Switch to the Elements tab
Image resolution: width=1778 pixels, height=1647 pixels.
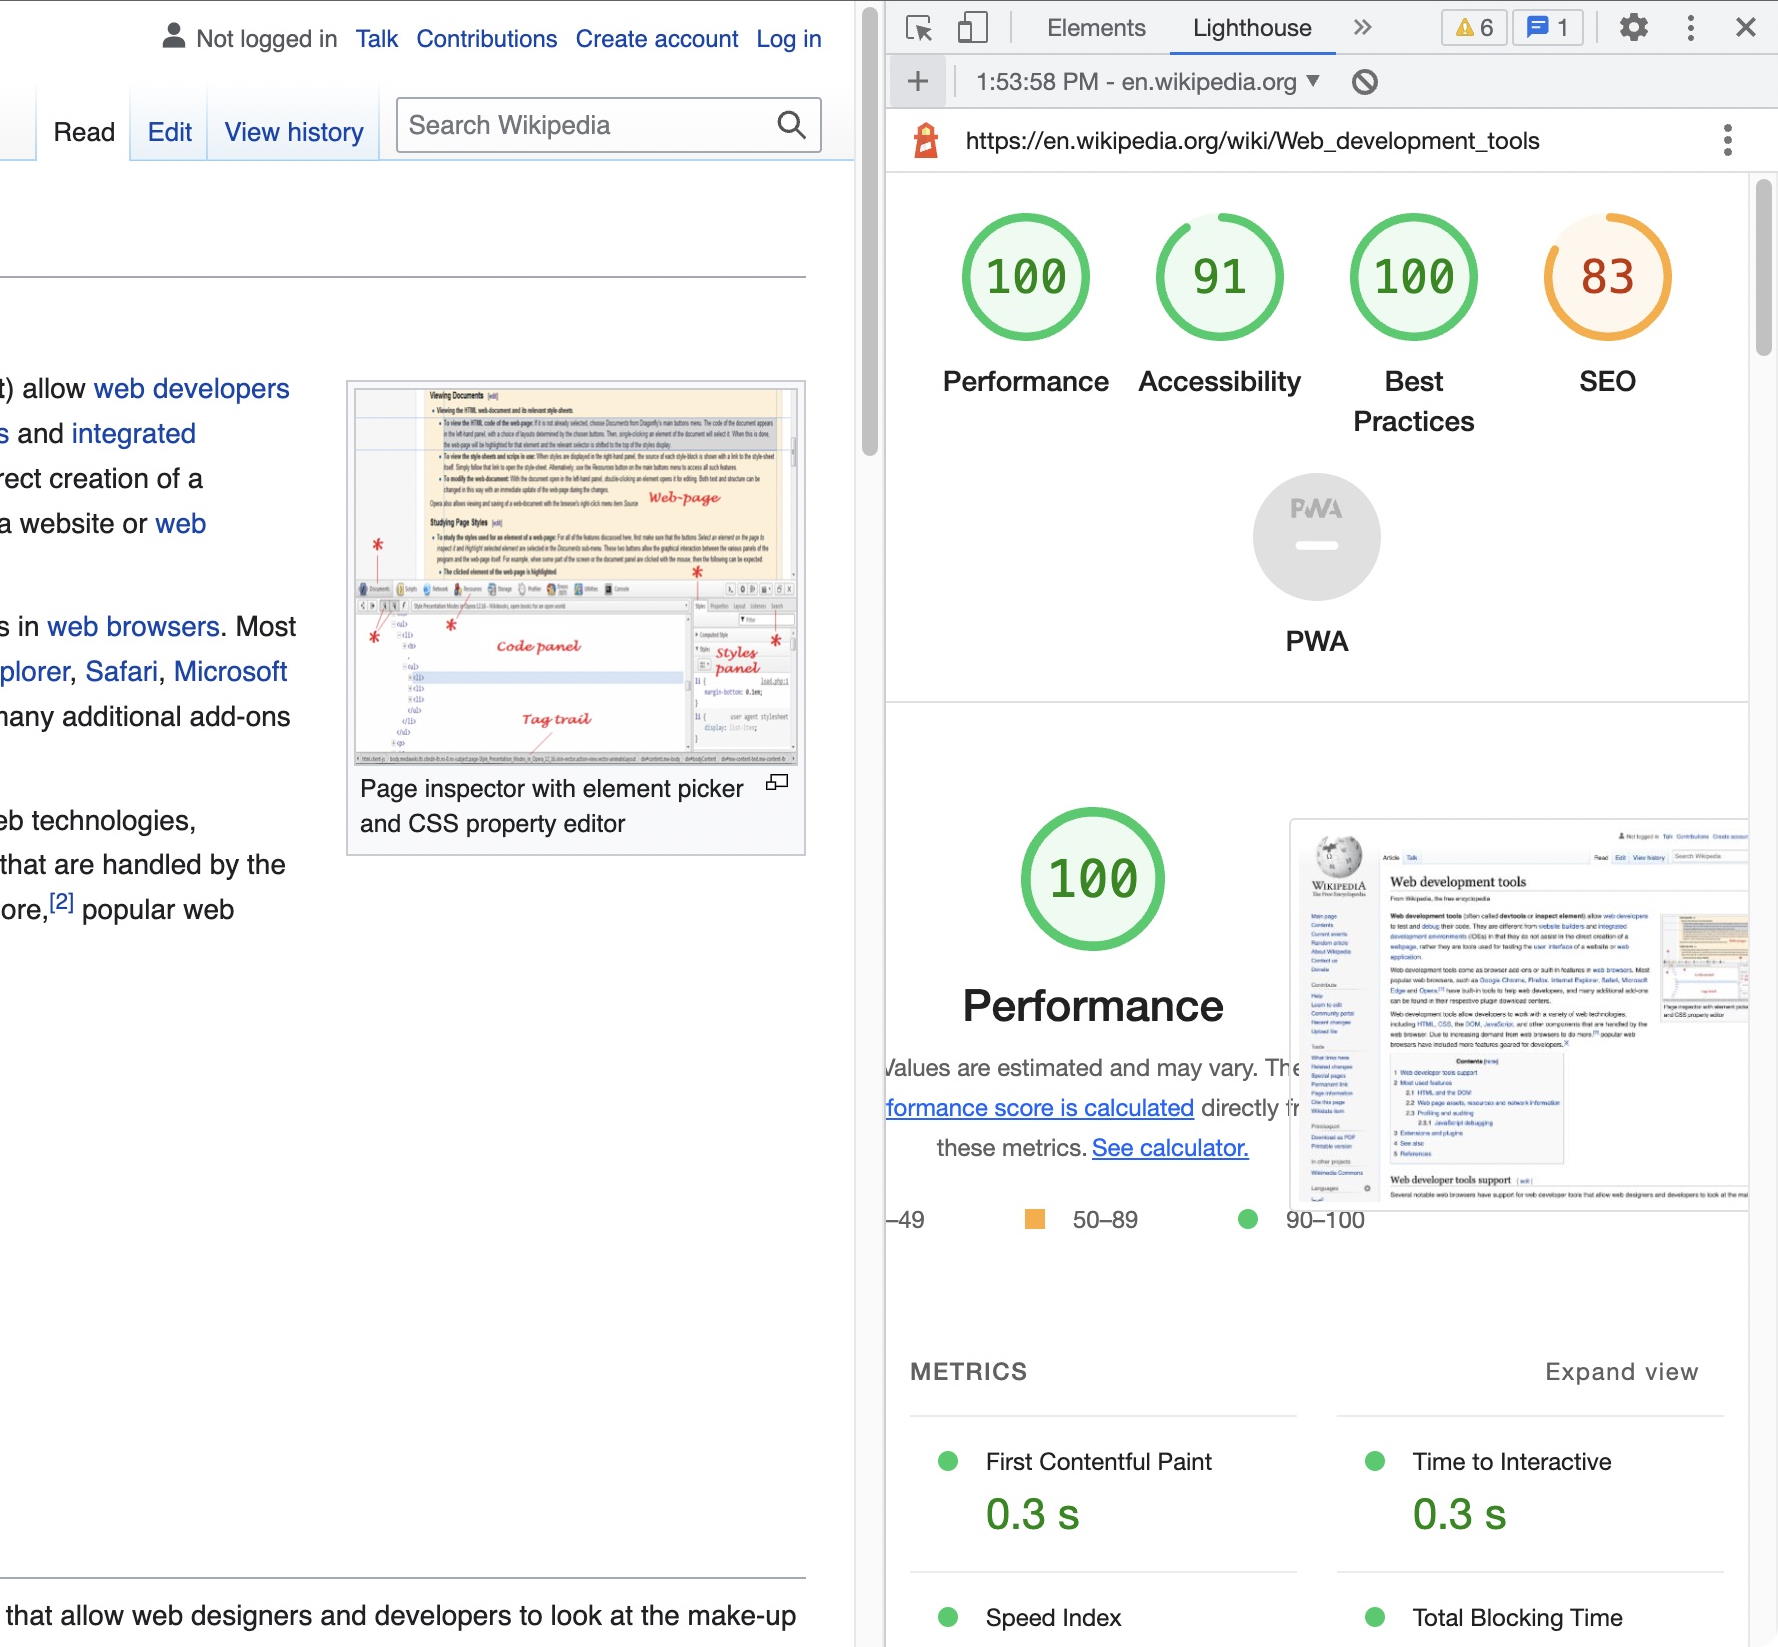(1096, 28)
